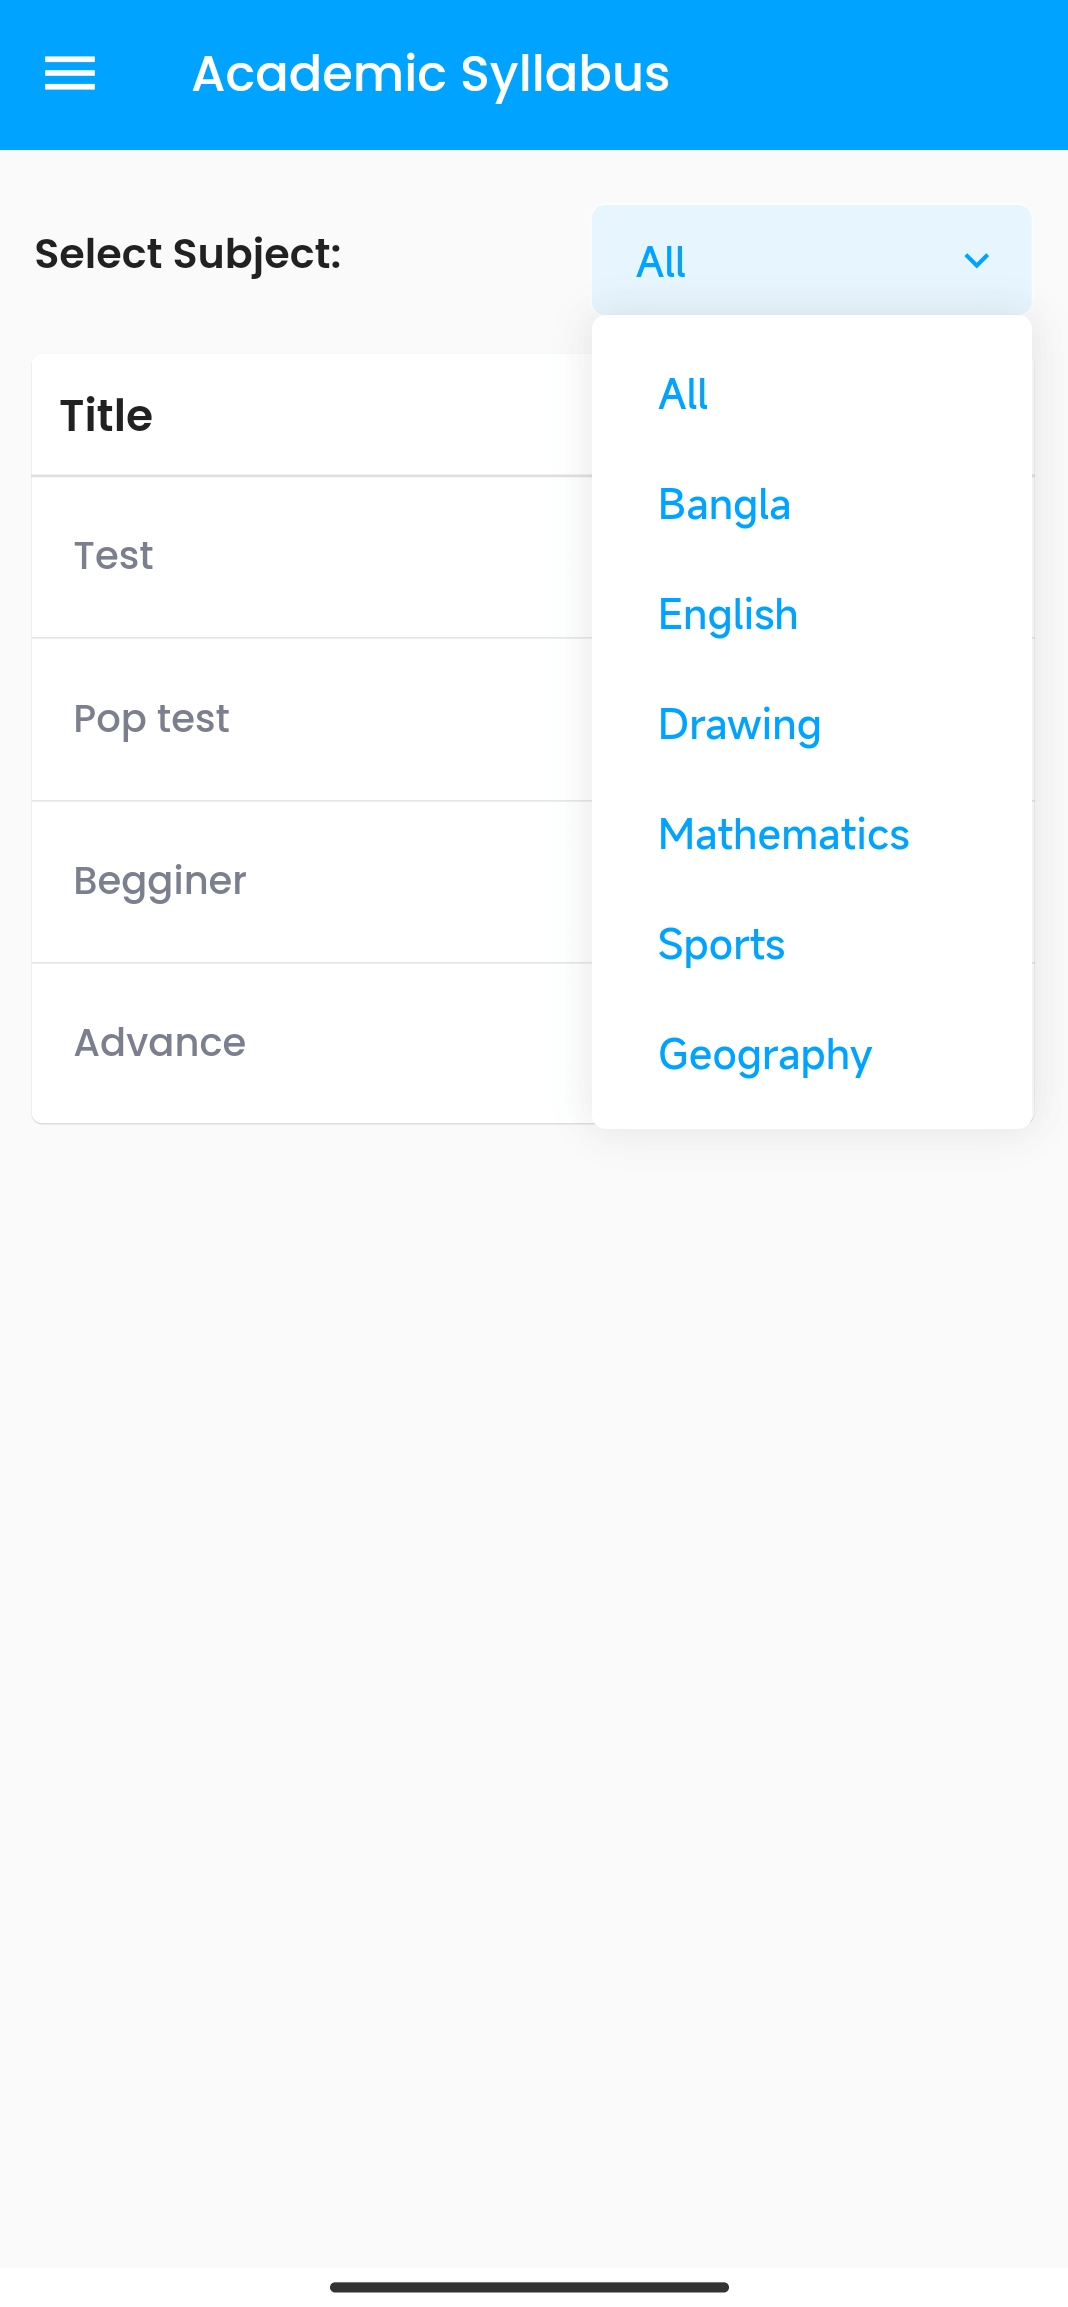
Task: Select "All" from subject list
Action: pyautogui.click(x=684, y=394)
